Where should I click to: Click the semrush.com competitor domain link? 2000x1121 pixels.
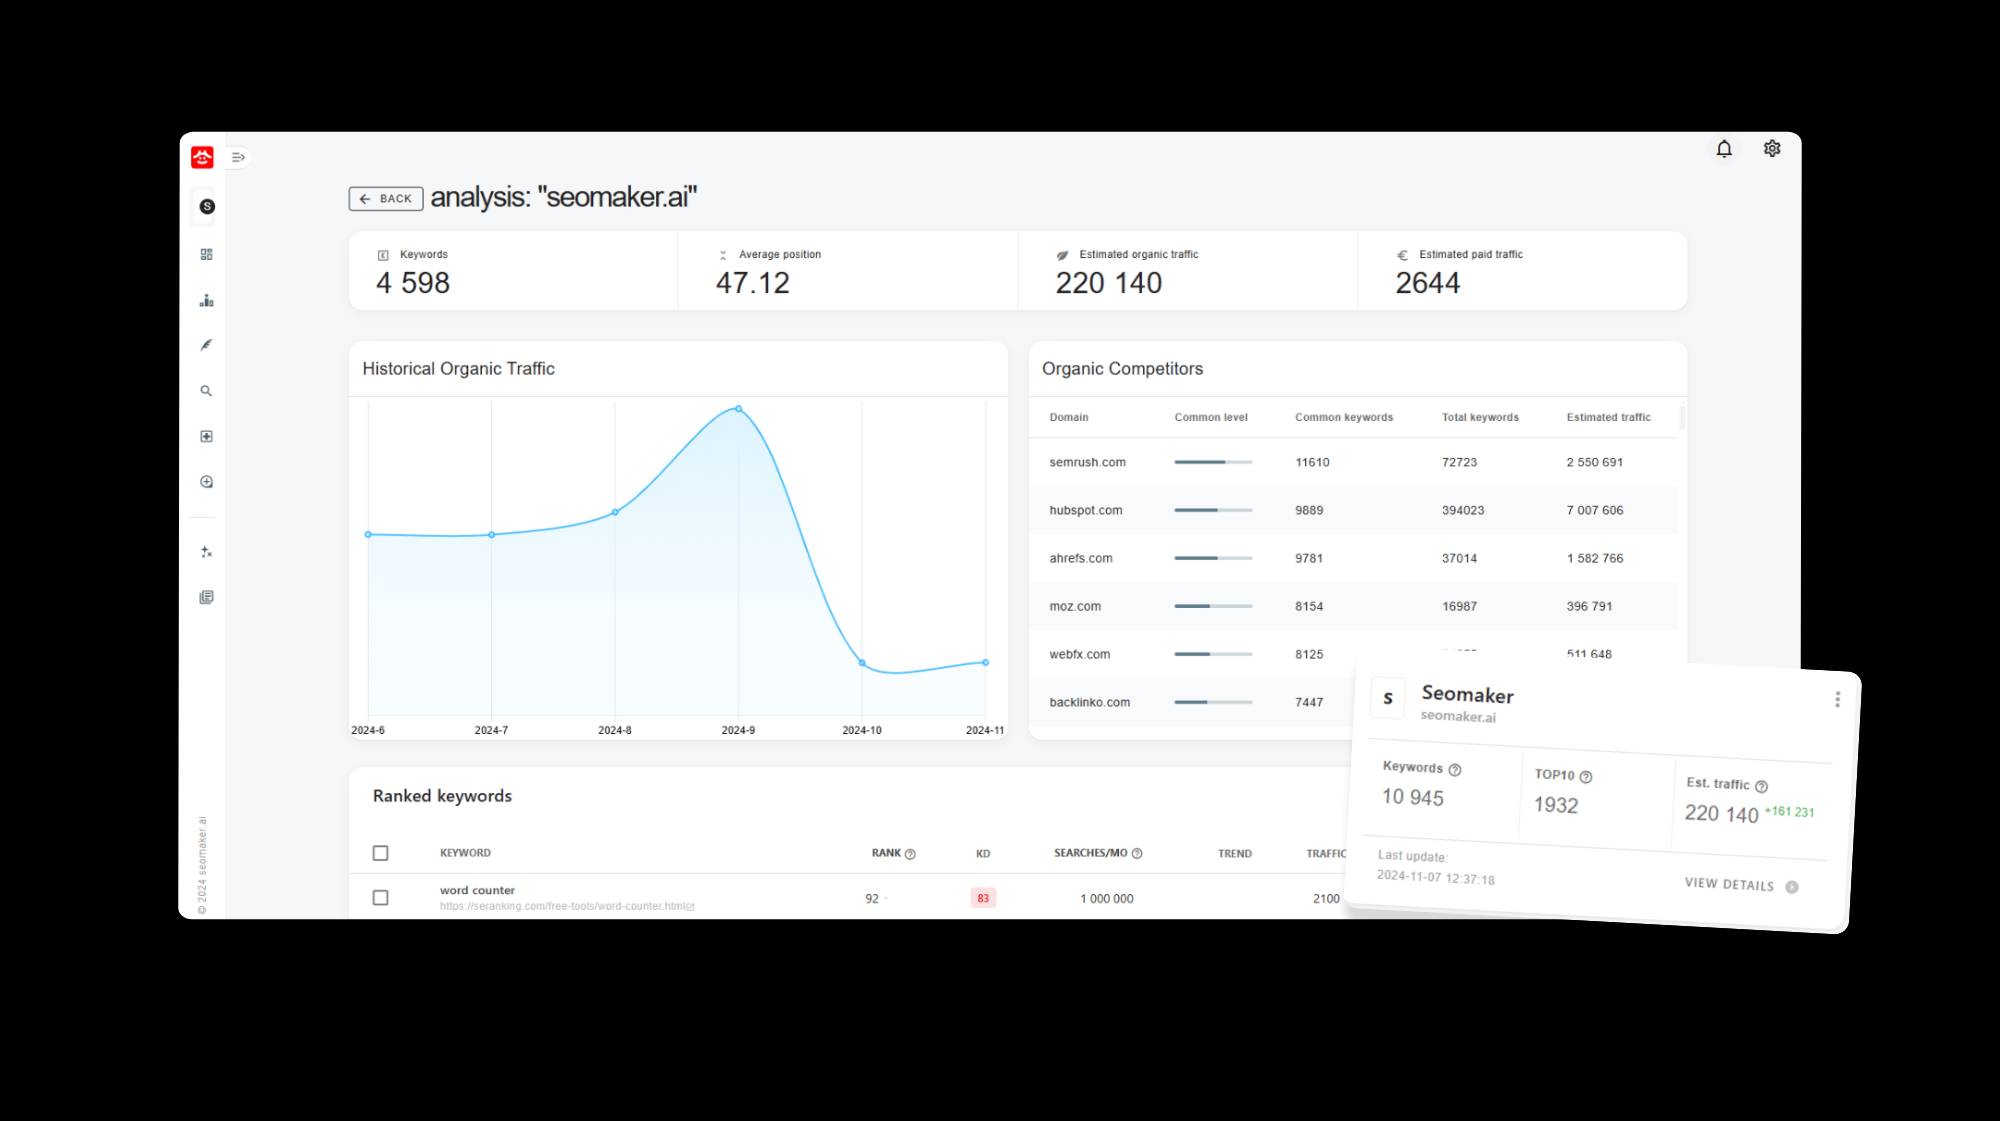click(x=1086, y=462)
